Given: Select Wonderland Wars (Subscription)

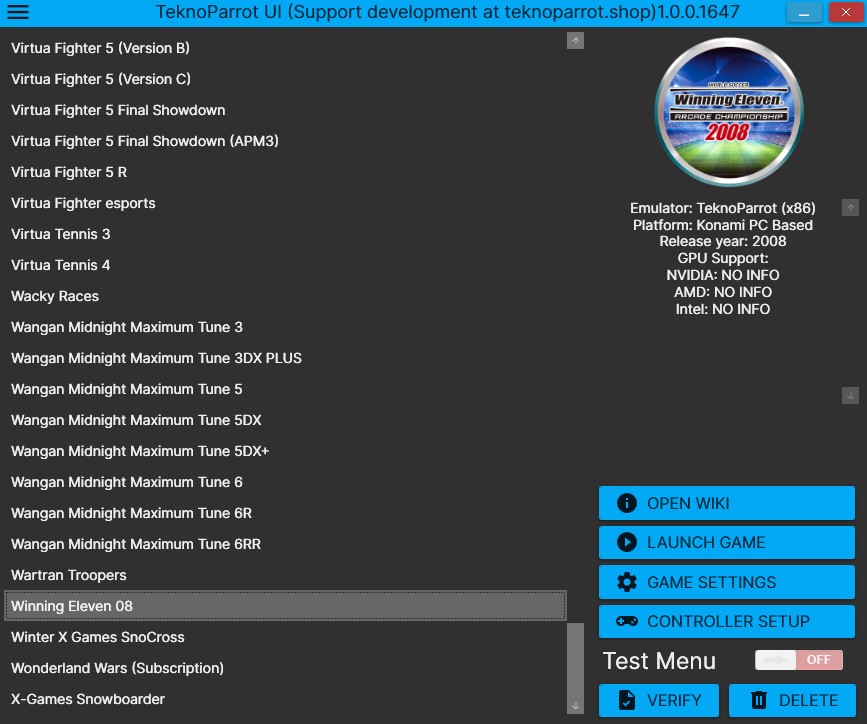Looking at the screenshot, I should pyautogui.click(x=285, y=668).
